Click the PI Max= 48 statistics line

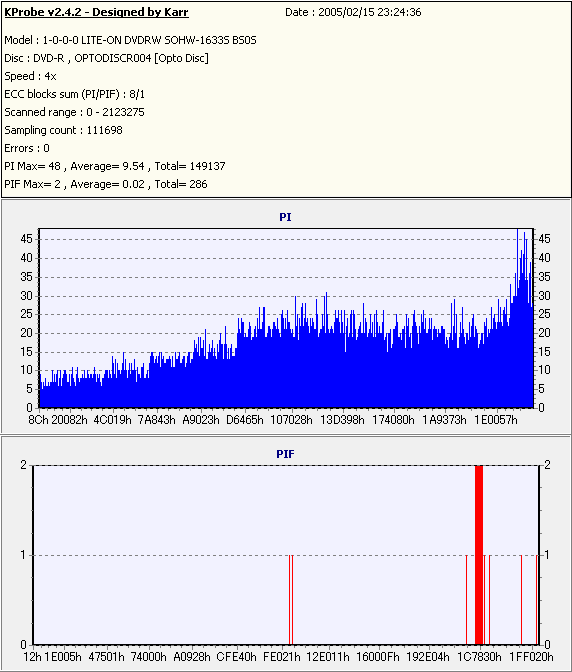115,166
